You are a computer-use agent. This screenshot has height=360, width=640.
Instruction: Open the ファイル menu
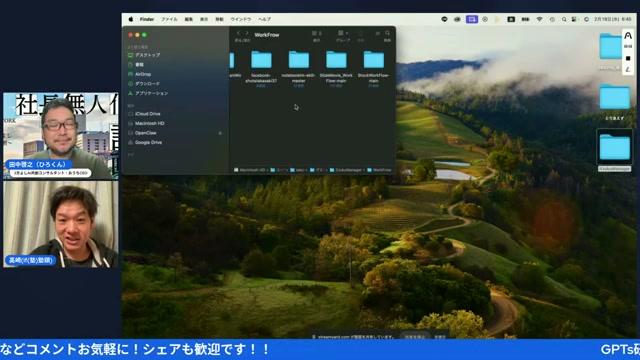click(x=169, y=19)
